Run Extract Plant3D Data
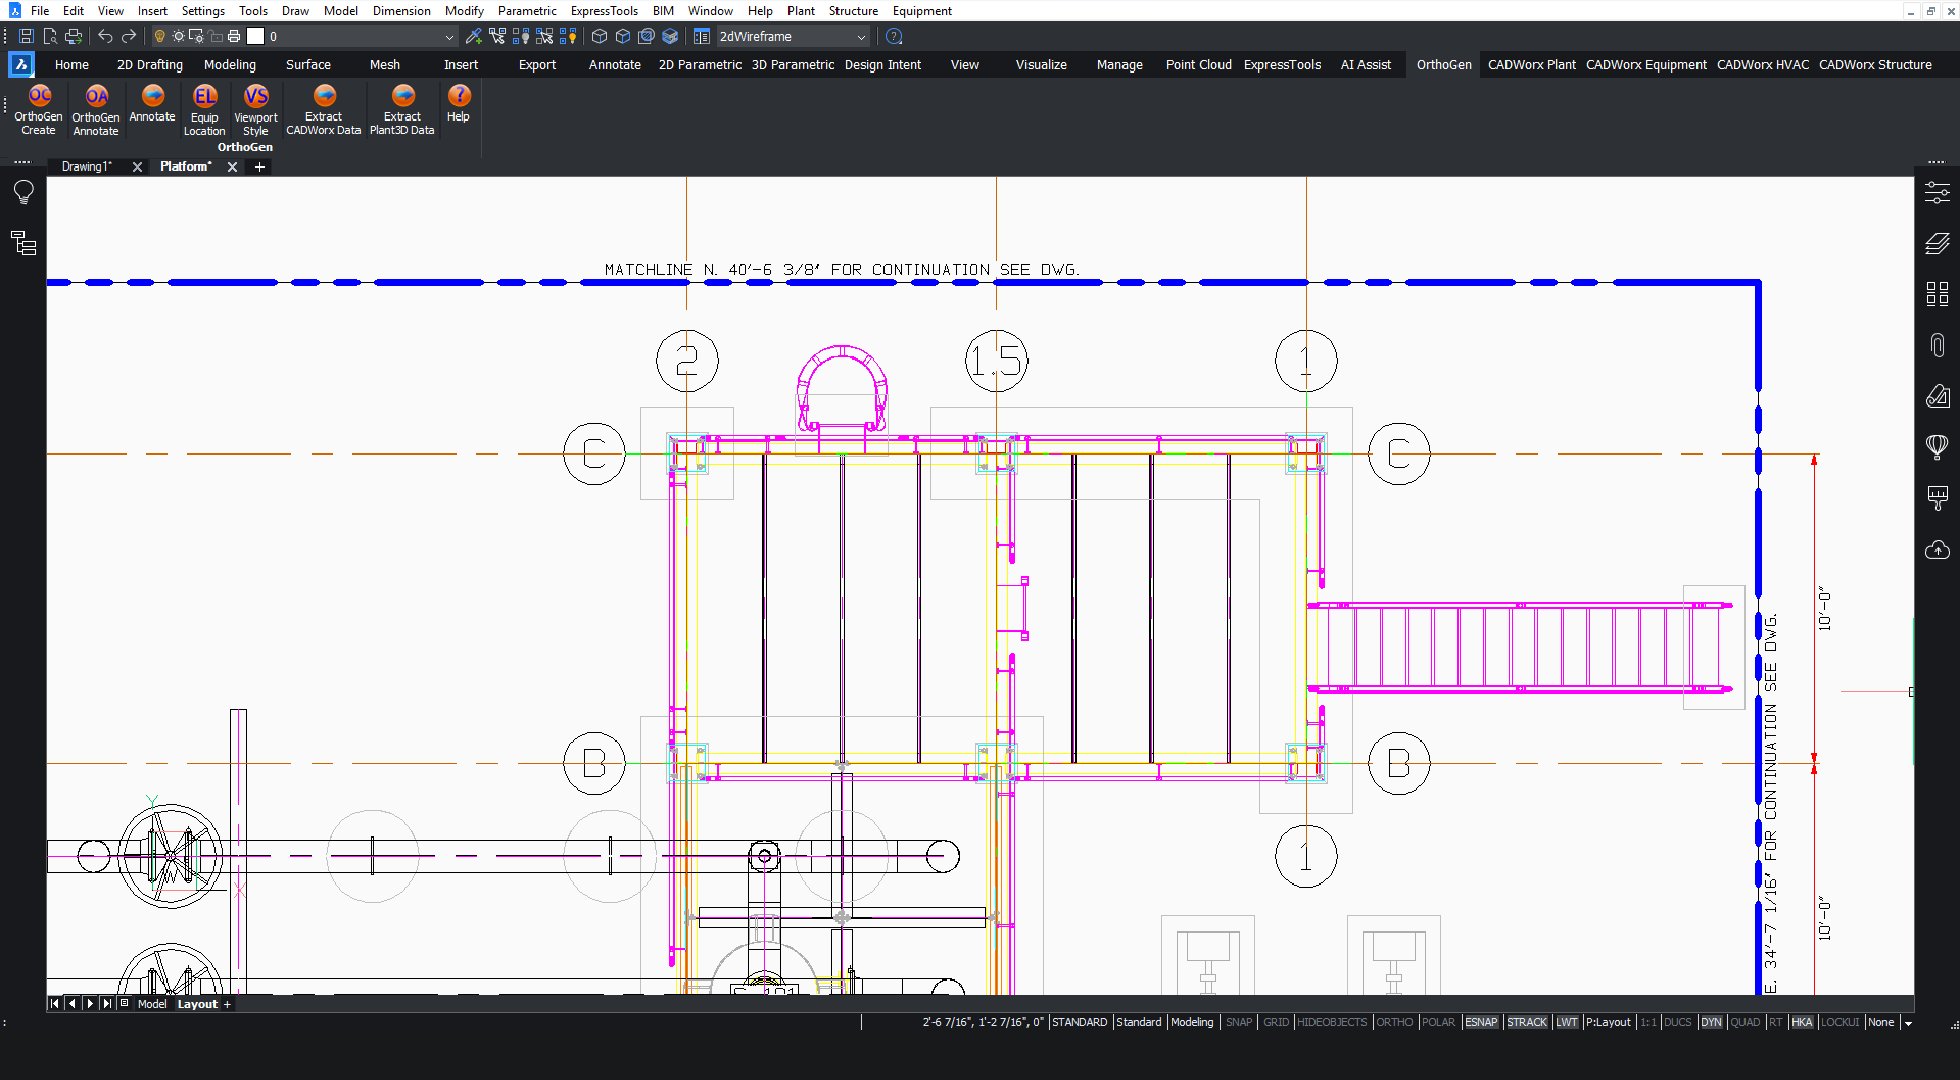Viewport: 1960px width, 1080px height. point(401,110)
